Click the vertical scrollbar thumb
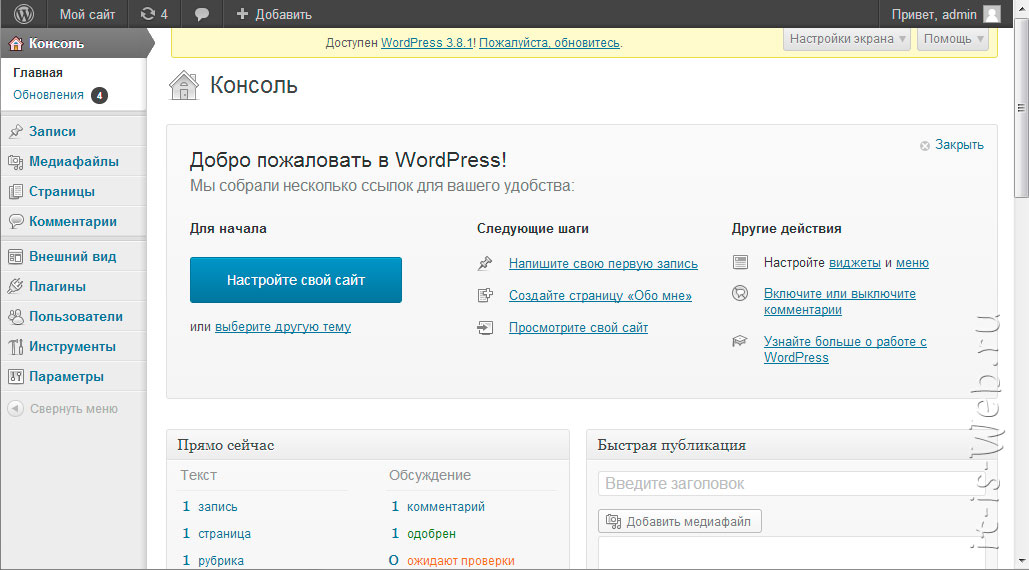1029x570 pixels. pos(1021,108)
